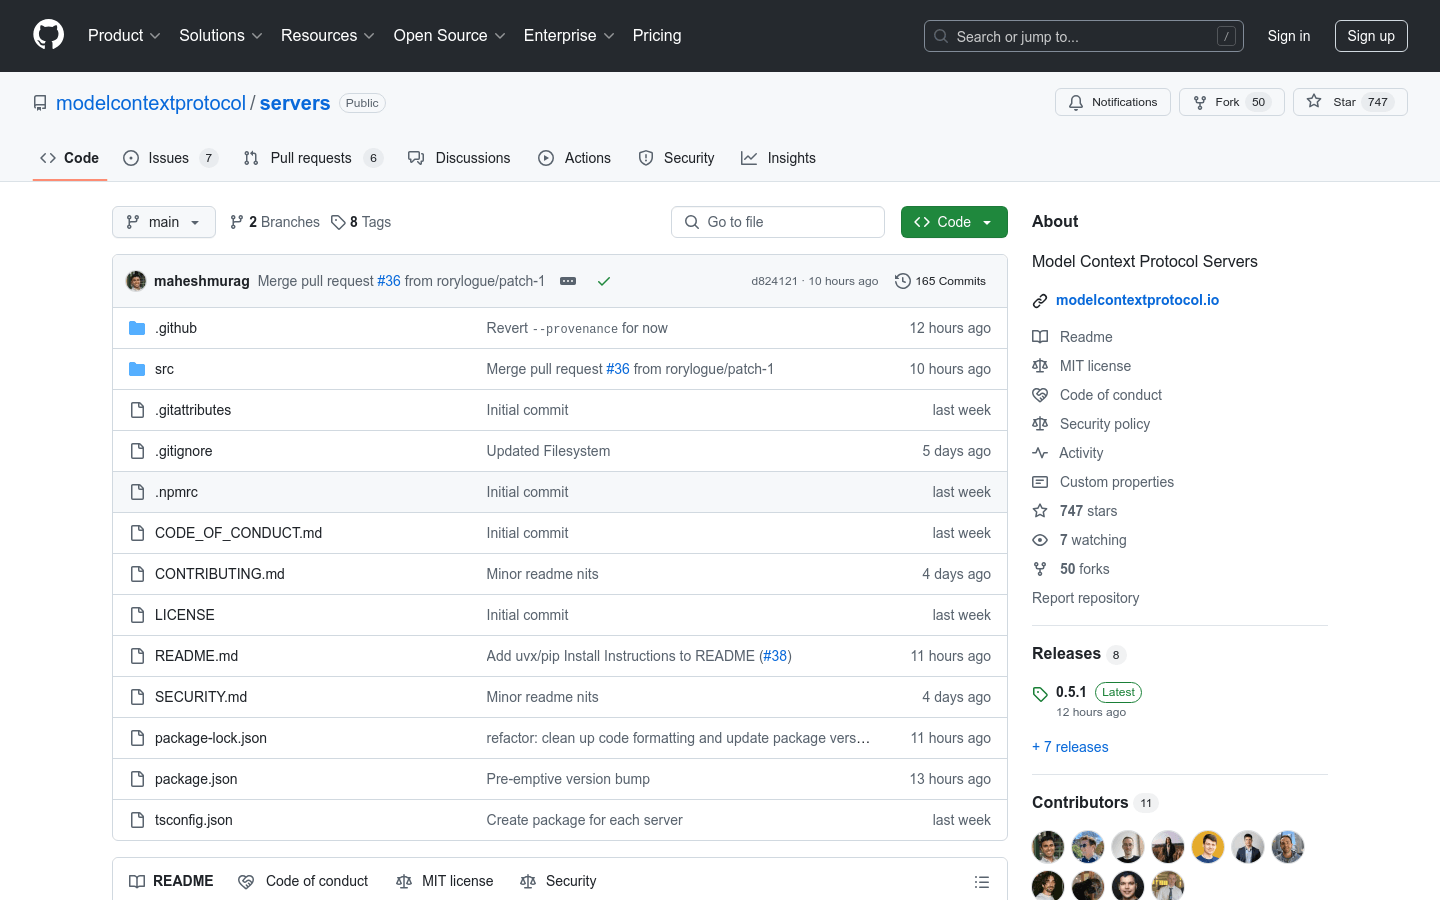Click the notification bell icon
The width and height of the screenshot is (1440, 900).
(x=1075, y=101)
